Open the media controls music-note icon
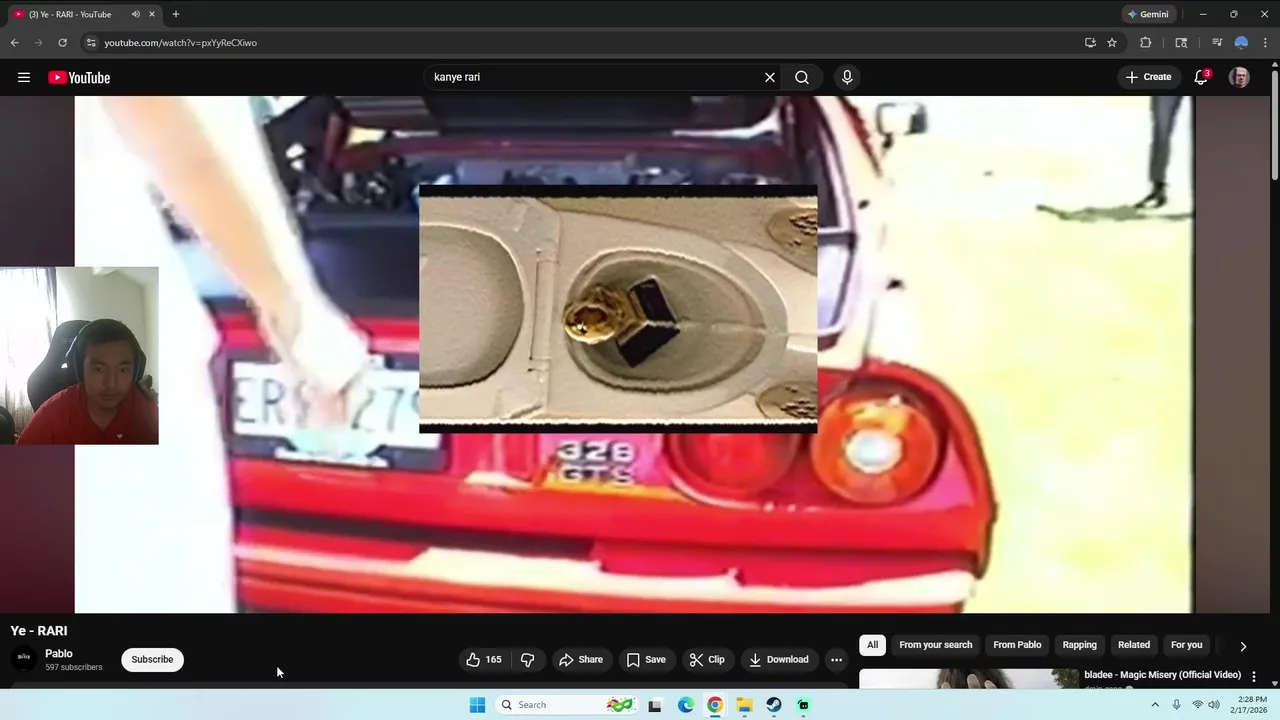 click(1217, 43)
